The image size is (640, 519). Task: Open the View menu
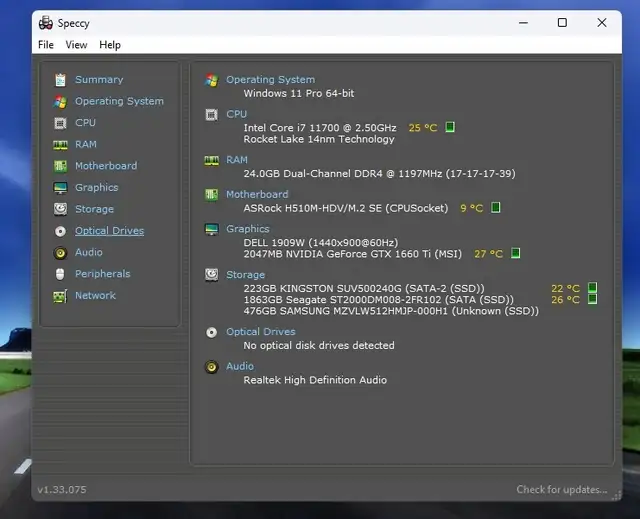click(x=76, y=44)
